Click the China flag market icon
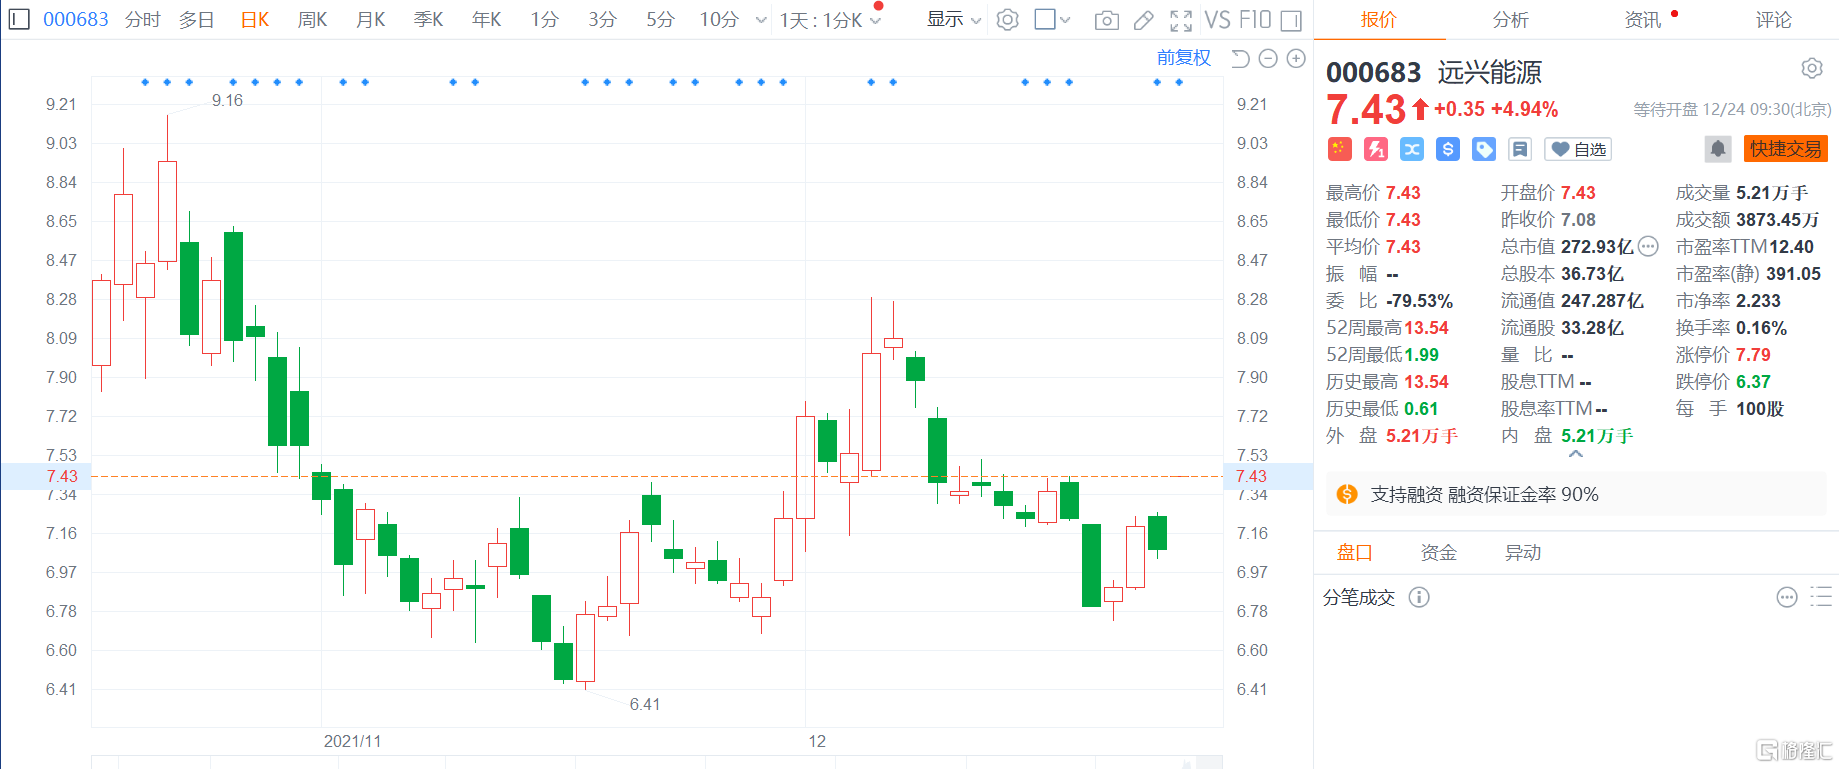This screenshot has height=769, width=1840. [1340, 149]
